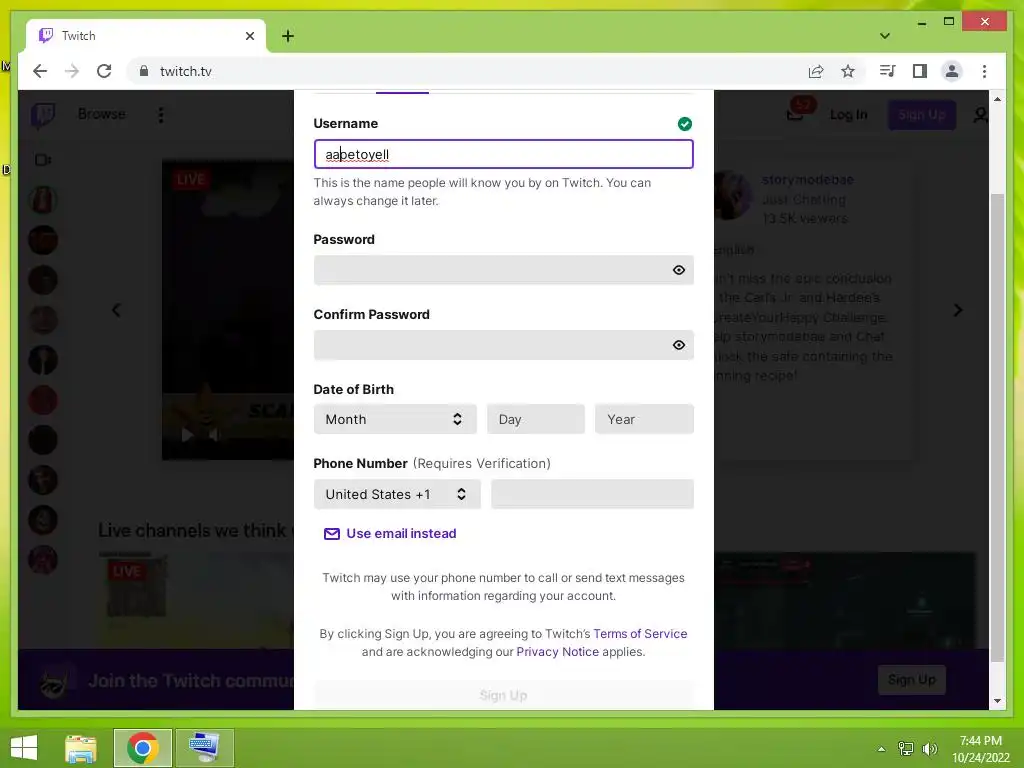Image resolution: width=1024 pixels, height=768 pixels.
Task: Click the green username valid checkmark
Action: coord(684,123)
